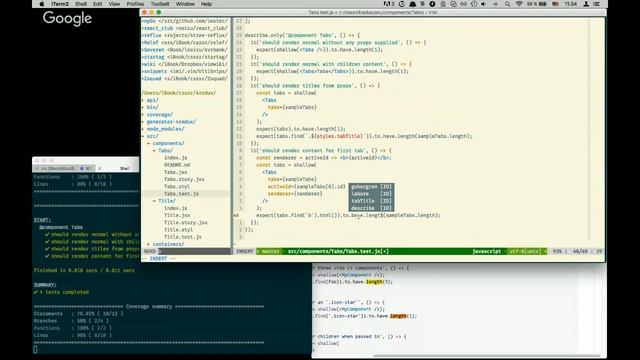Click the lightning bolt menu bar icon

(x=422, y=4)
